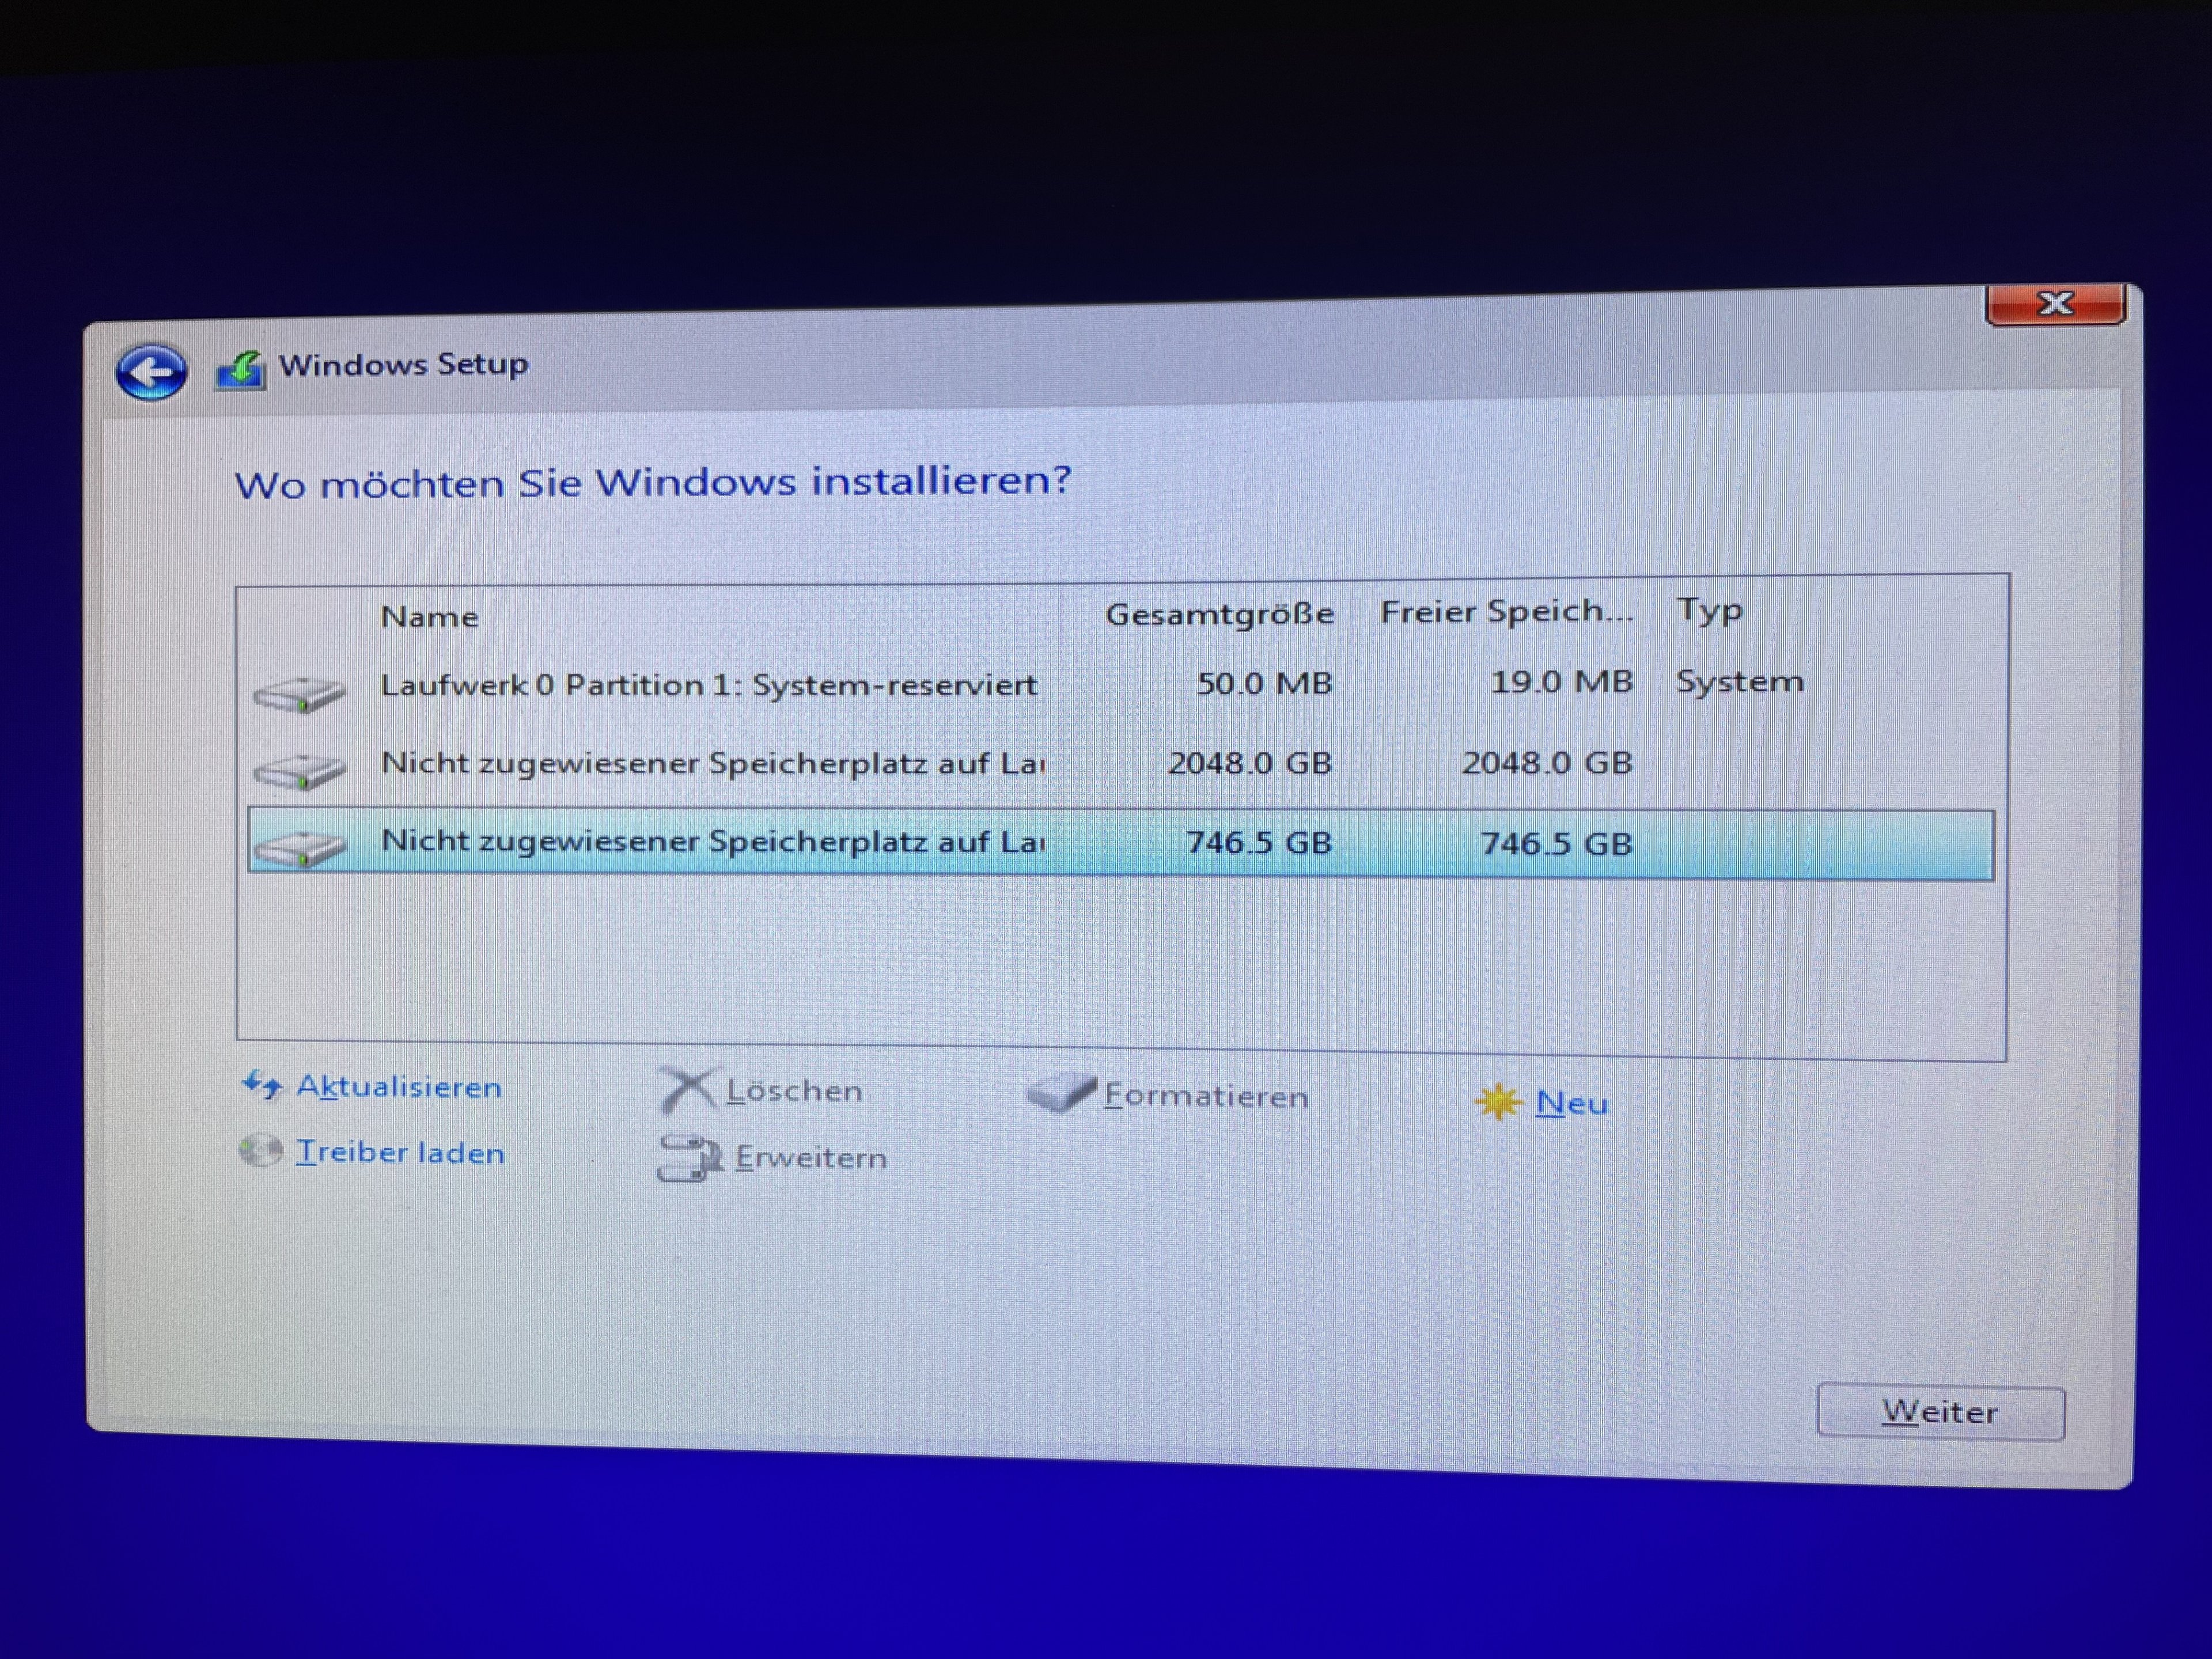Click the Gesamtgröße column header
Viewport: 2212px width, 1659px height.
pyautogui.click(x=1219, y=614)
